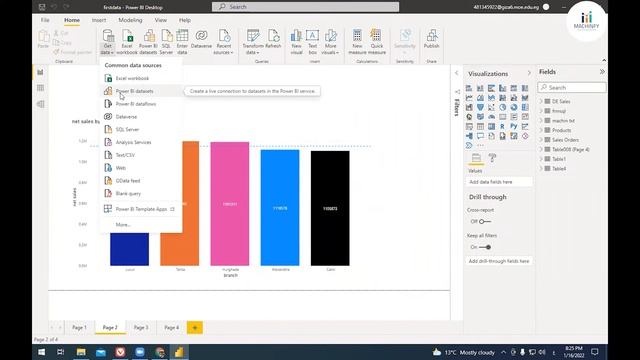Screen dimensions: 640x360
Task: Select the Clustered column chart visual
Action: pyautogui.click(x=502, y=88)
